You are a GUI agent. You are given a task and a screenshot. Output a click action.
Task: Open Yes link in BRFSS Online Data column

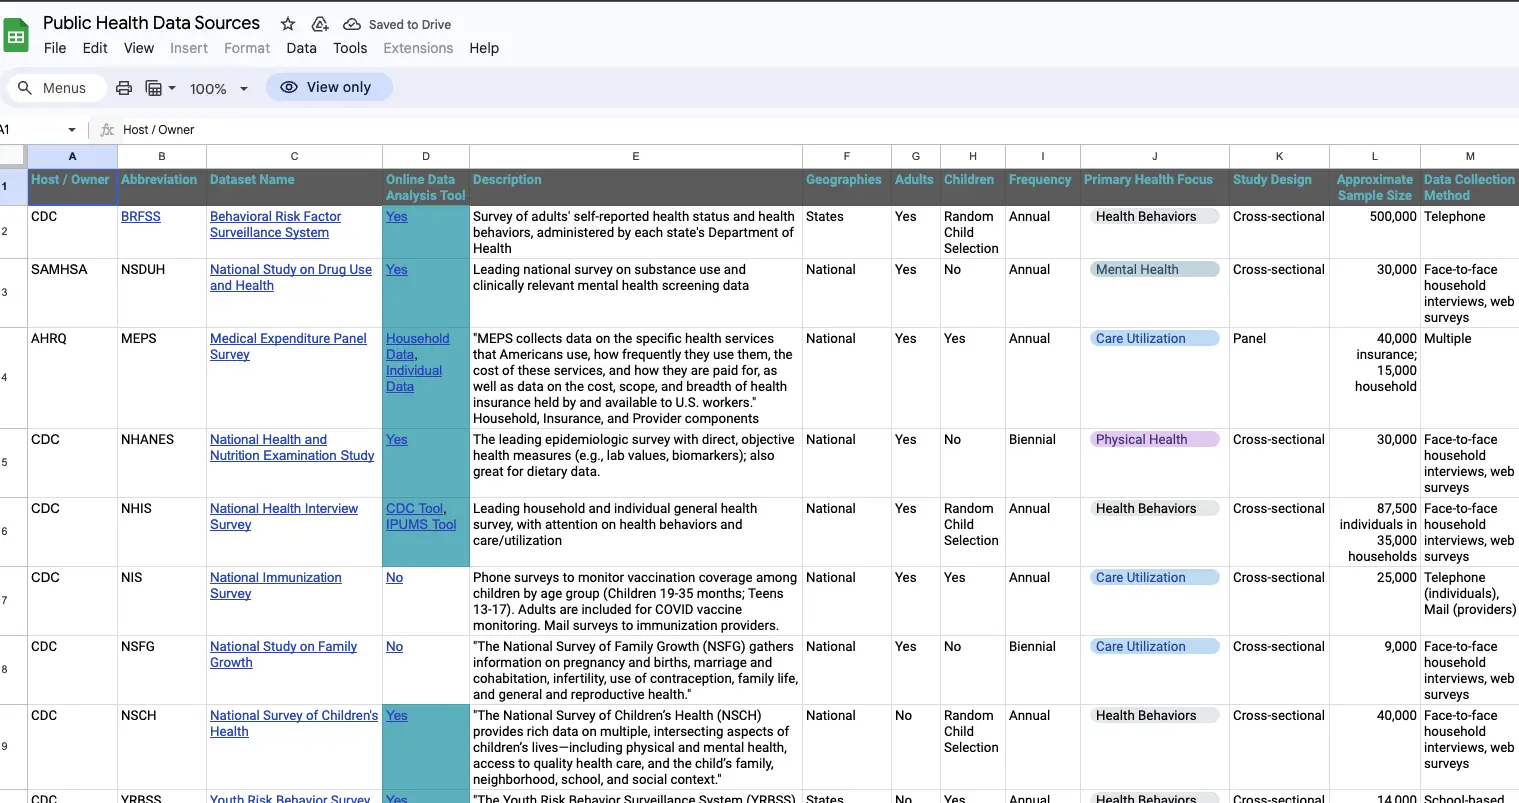(x=397, y=216)
